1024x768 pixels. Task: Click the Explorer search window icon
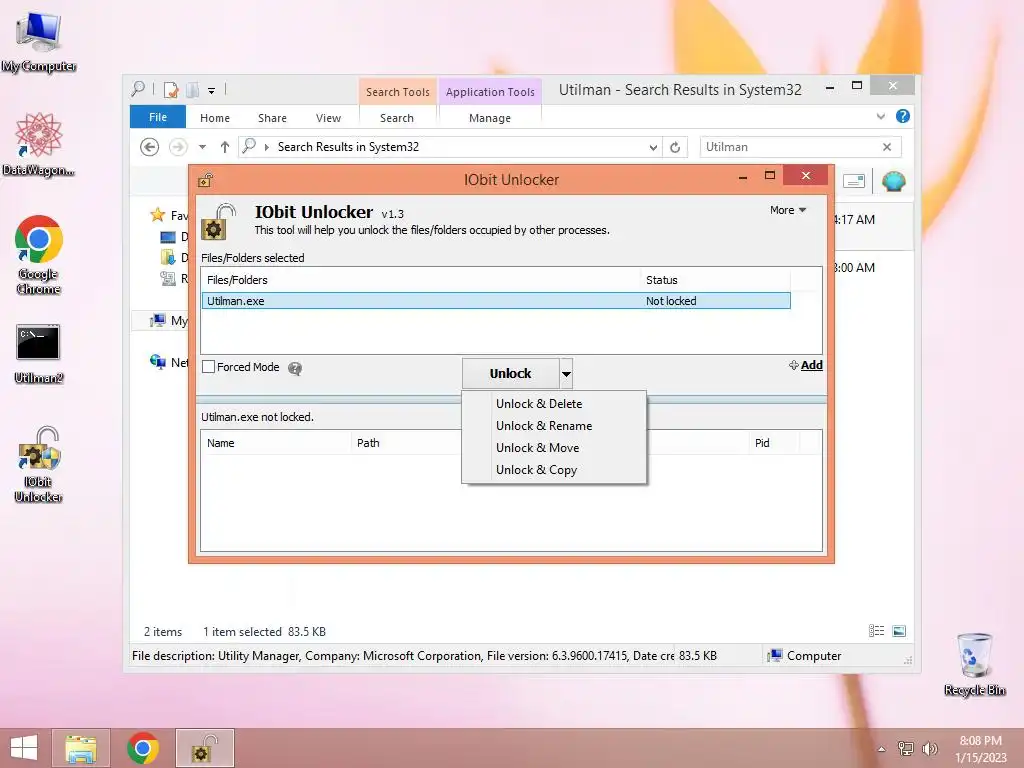coord(138,89)
